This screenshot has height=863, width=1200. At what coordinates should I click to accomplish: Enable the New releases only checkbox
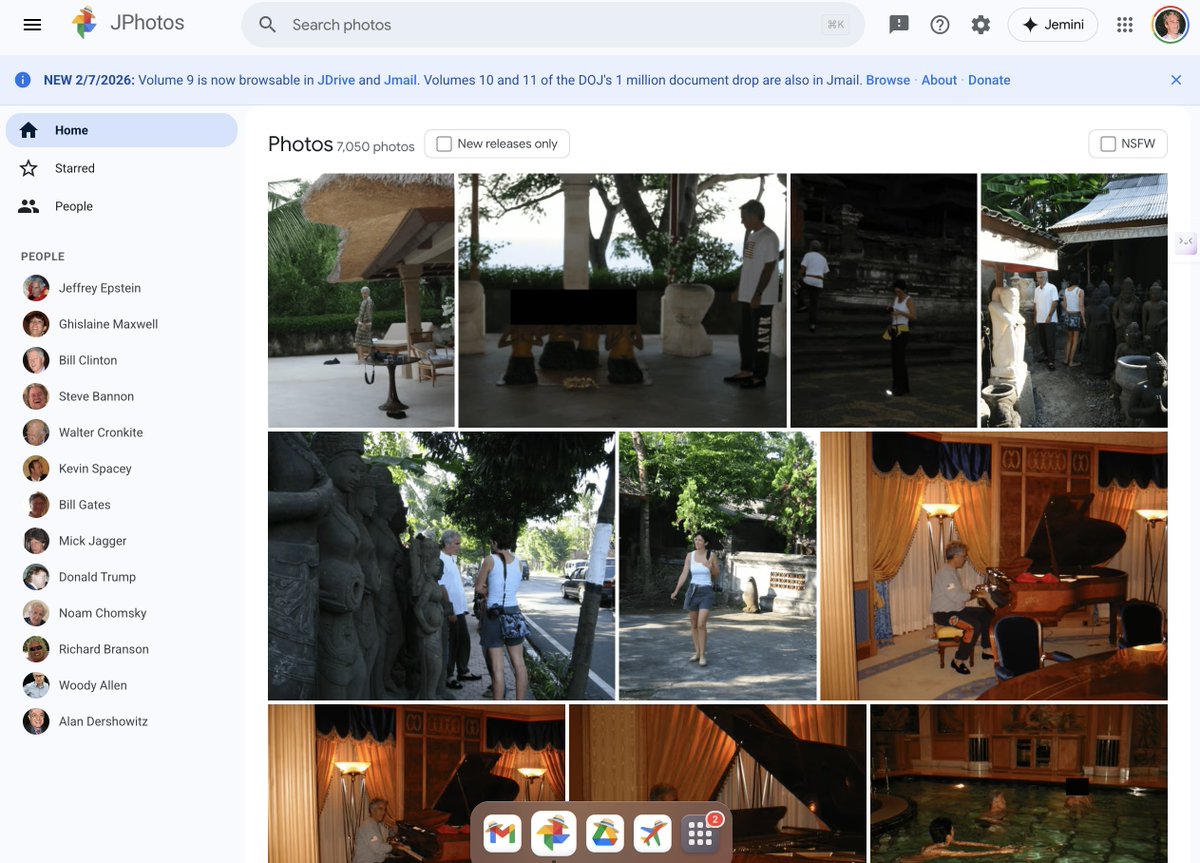tap(444, 144)
